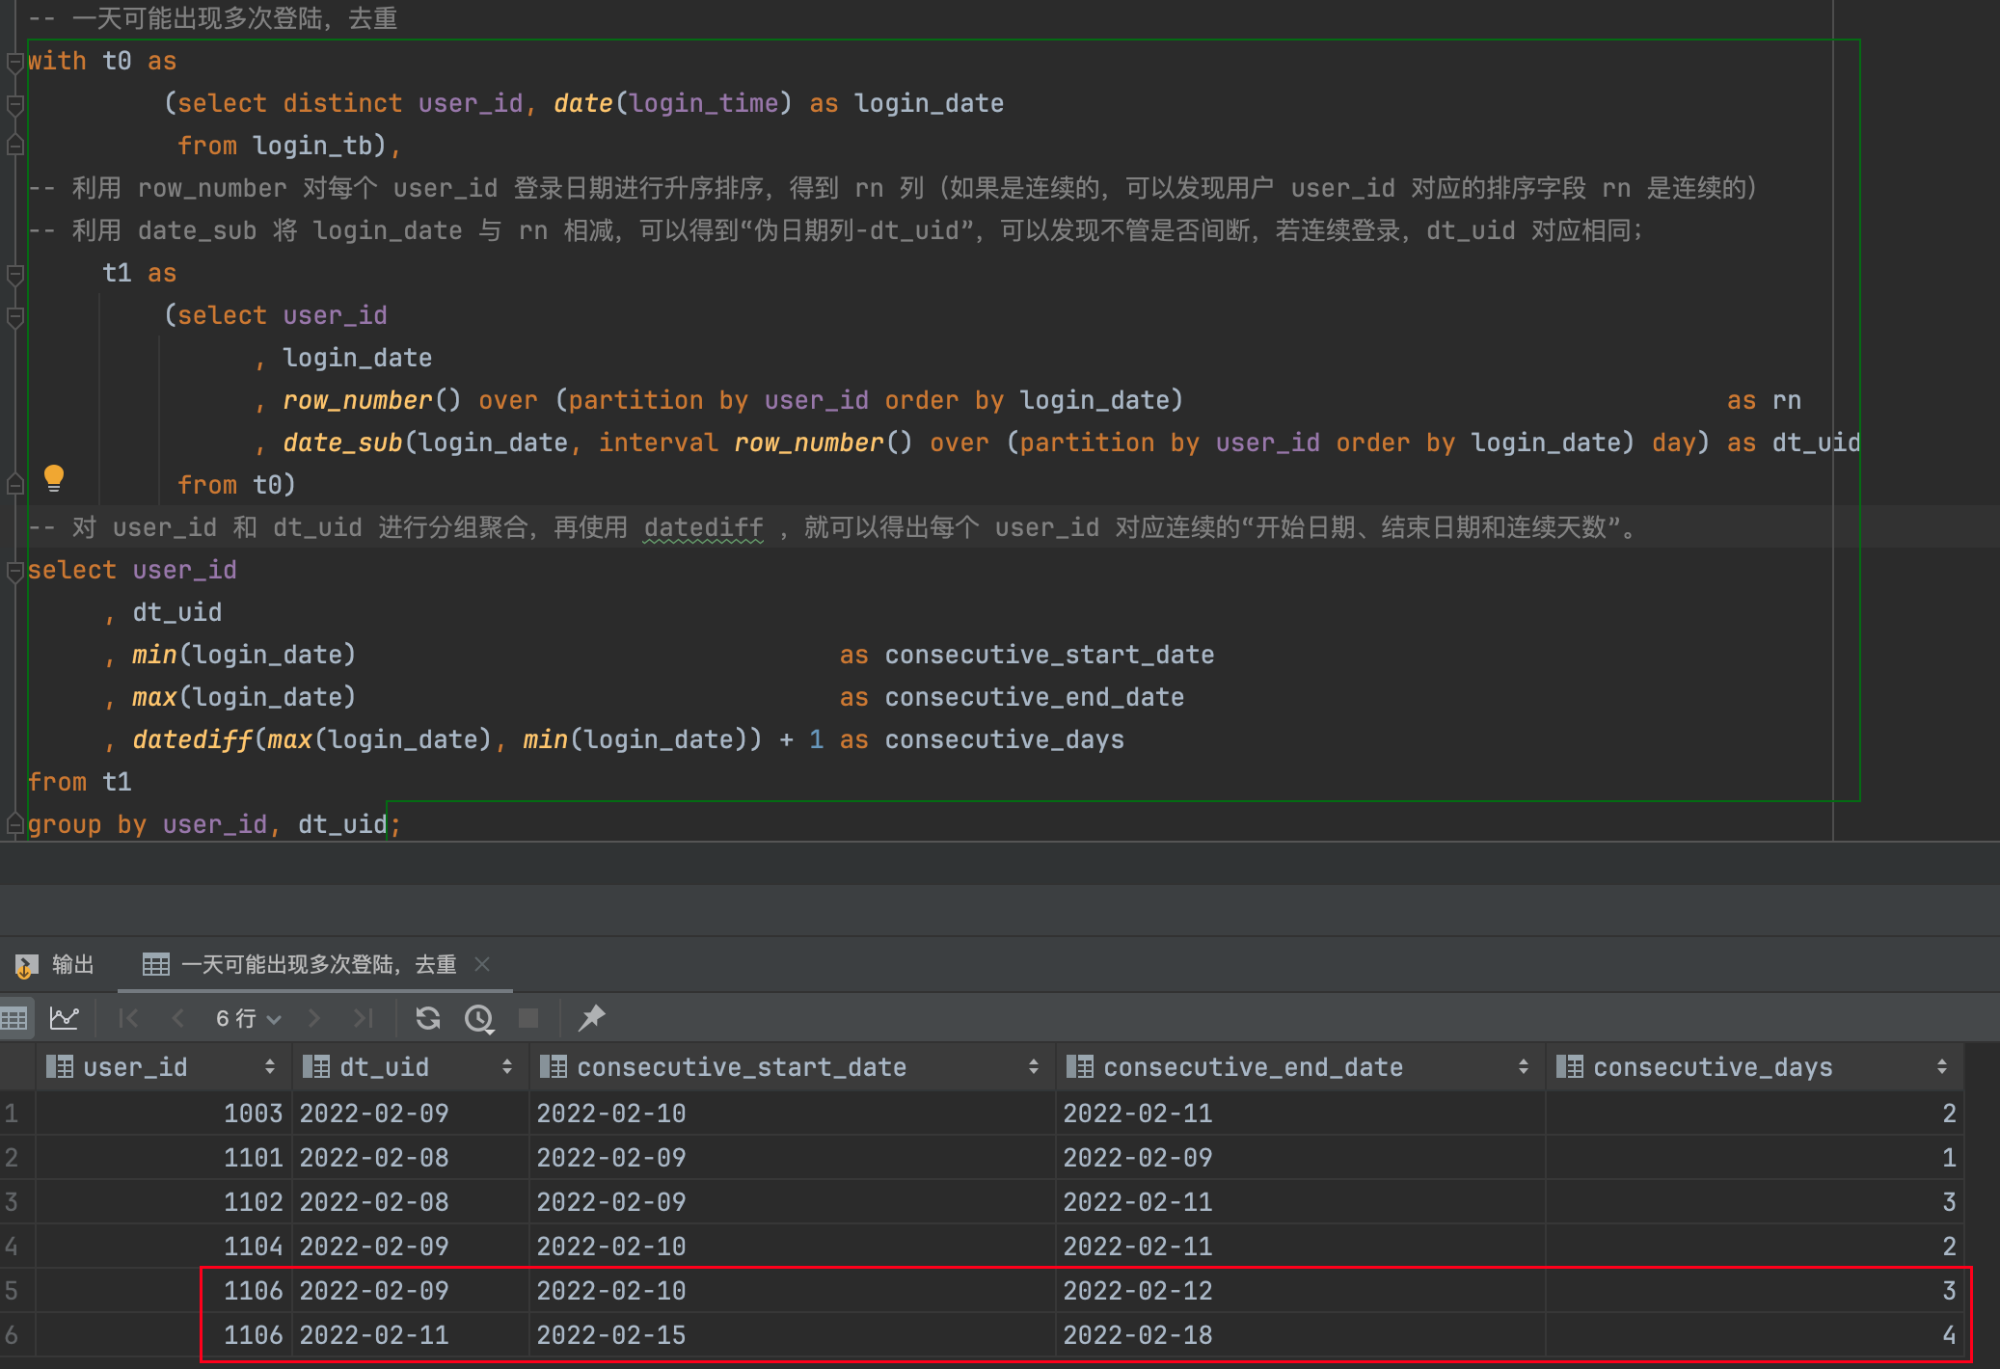The width and height of the screenshot is (2000, 1369).
Task: Click 'consecutive_start_date' alias in SQL editor
Action: pos(1050,655)
